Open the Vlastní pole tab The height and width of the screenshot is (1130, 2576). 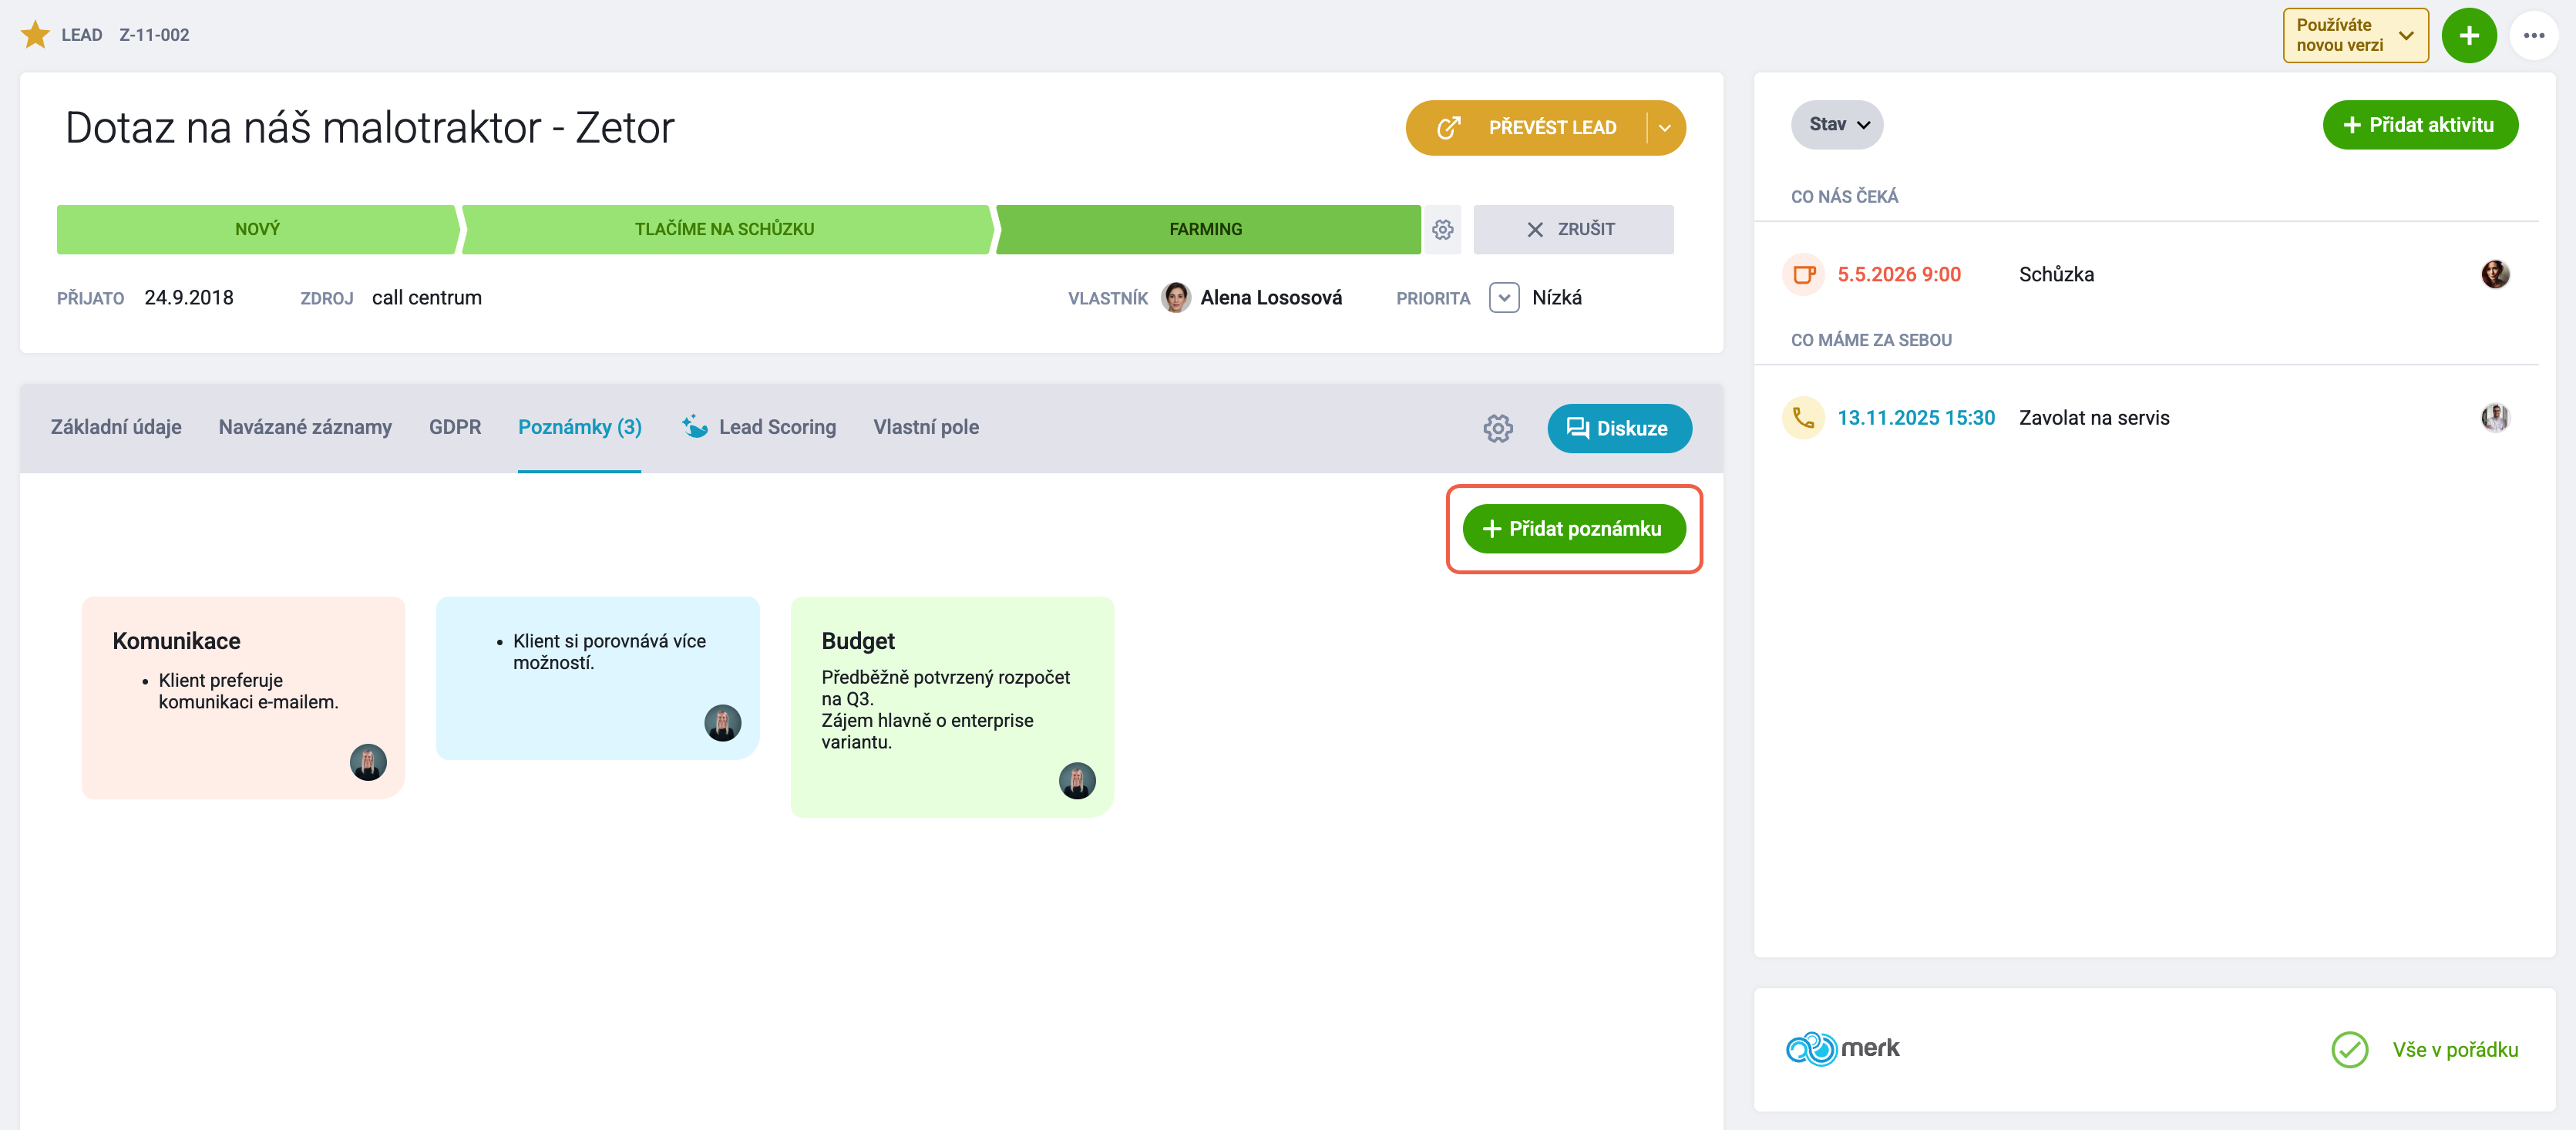[x=926, y=427]
